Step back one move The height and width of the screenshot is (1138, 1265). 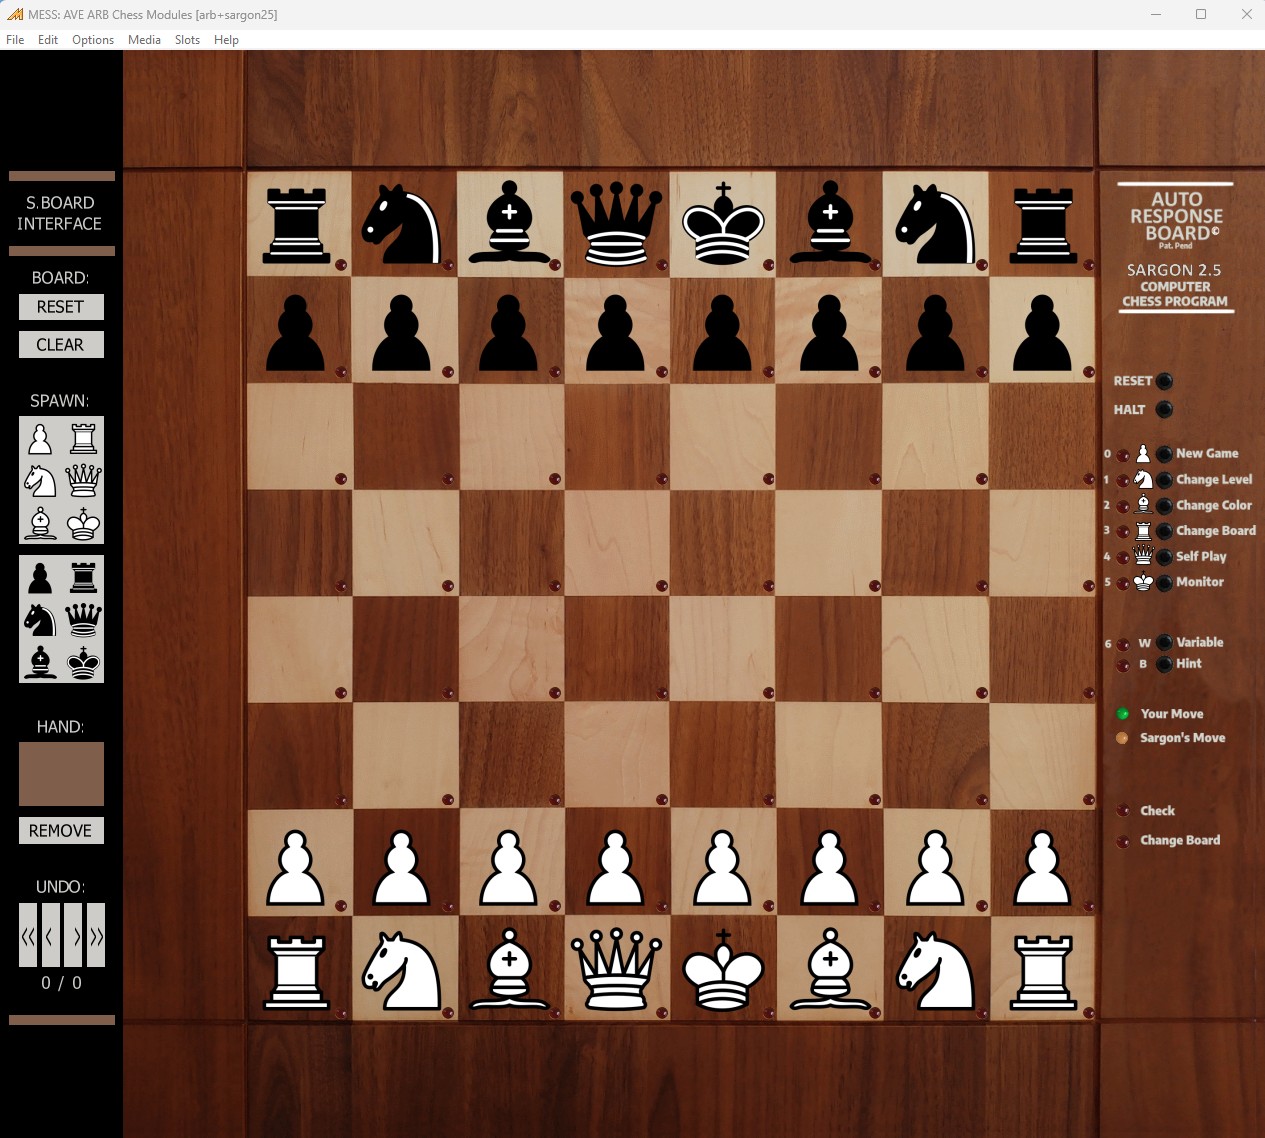(x=49, y=935)
